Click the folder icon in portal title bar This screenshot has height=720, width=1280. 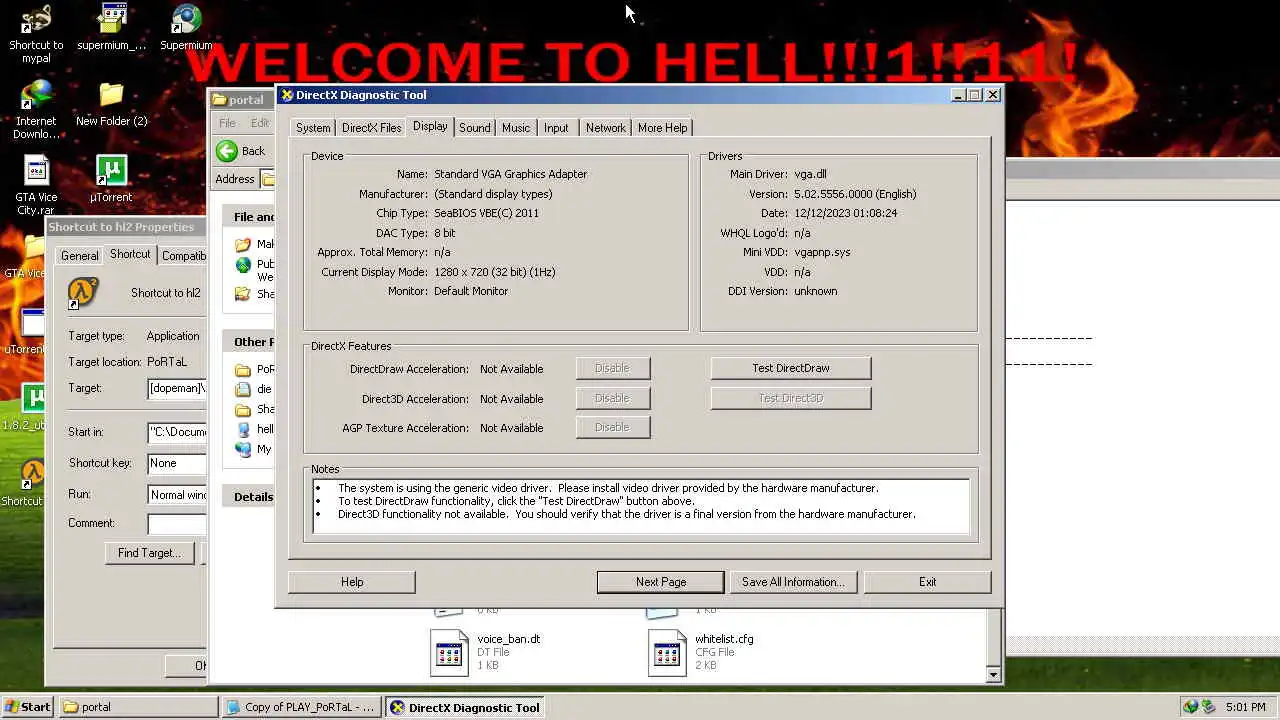tap(219, 99)
